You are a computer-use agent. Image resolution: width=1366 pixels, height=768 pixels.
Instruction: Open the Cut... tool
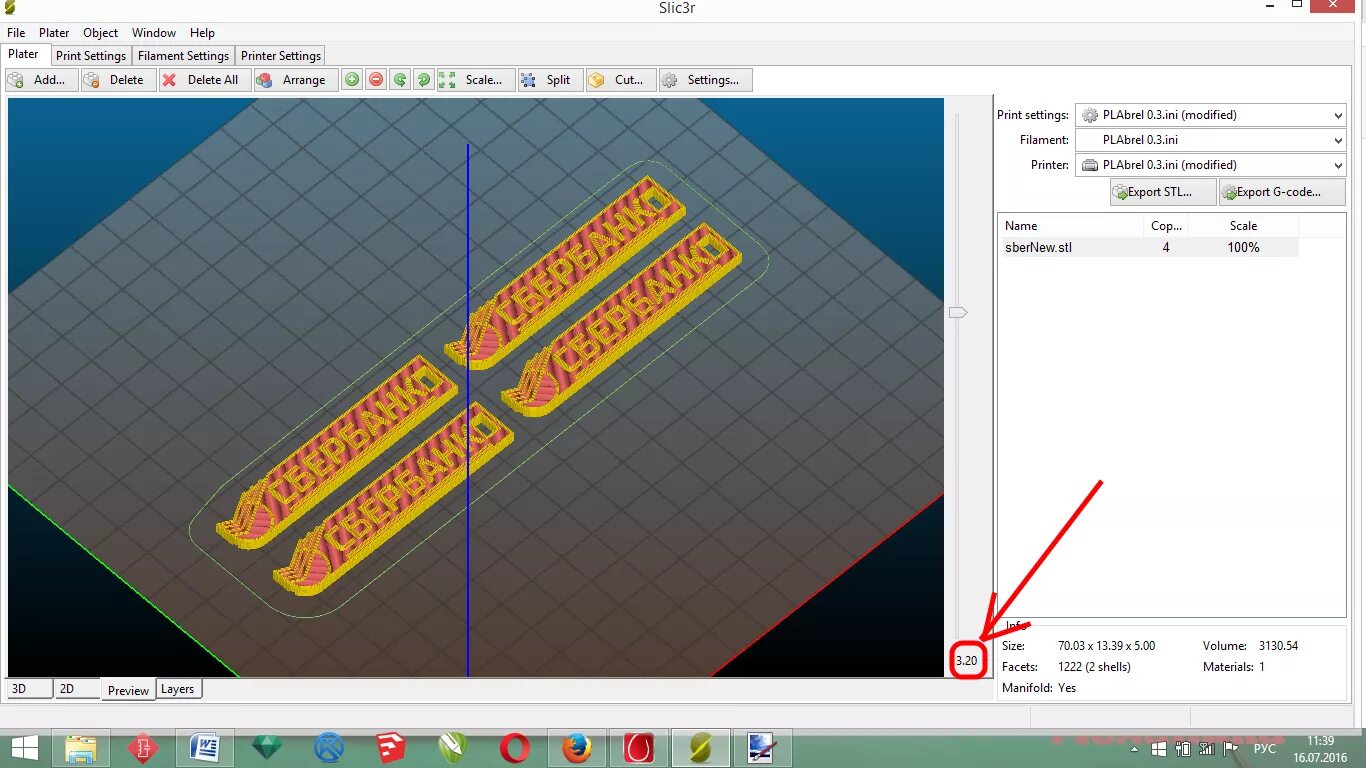point(620,80)
